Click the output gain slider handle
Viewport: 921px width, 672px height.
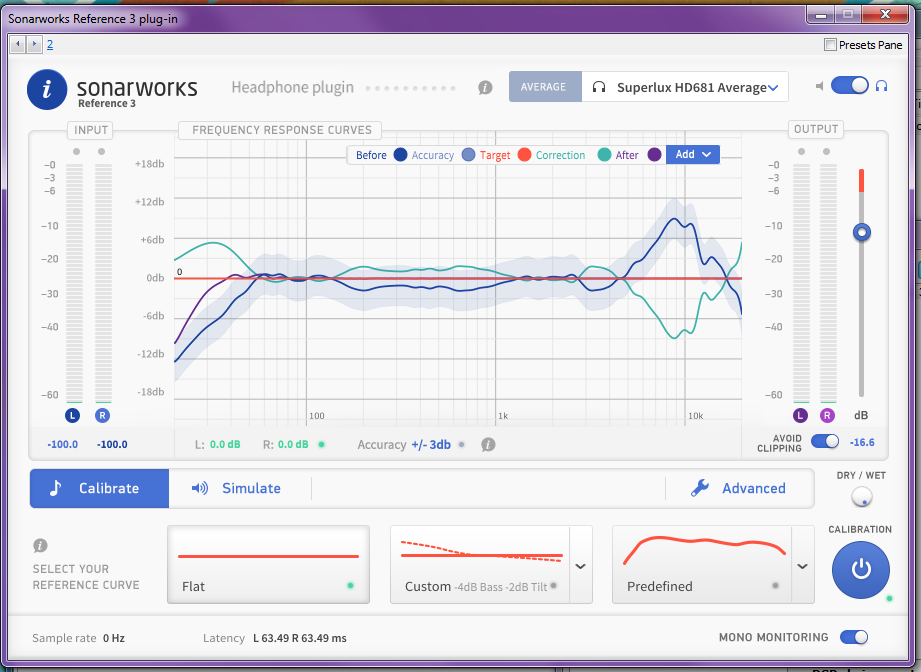862,233
